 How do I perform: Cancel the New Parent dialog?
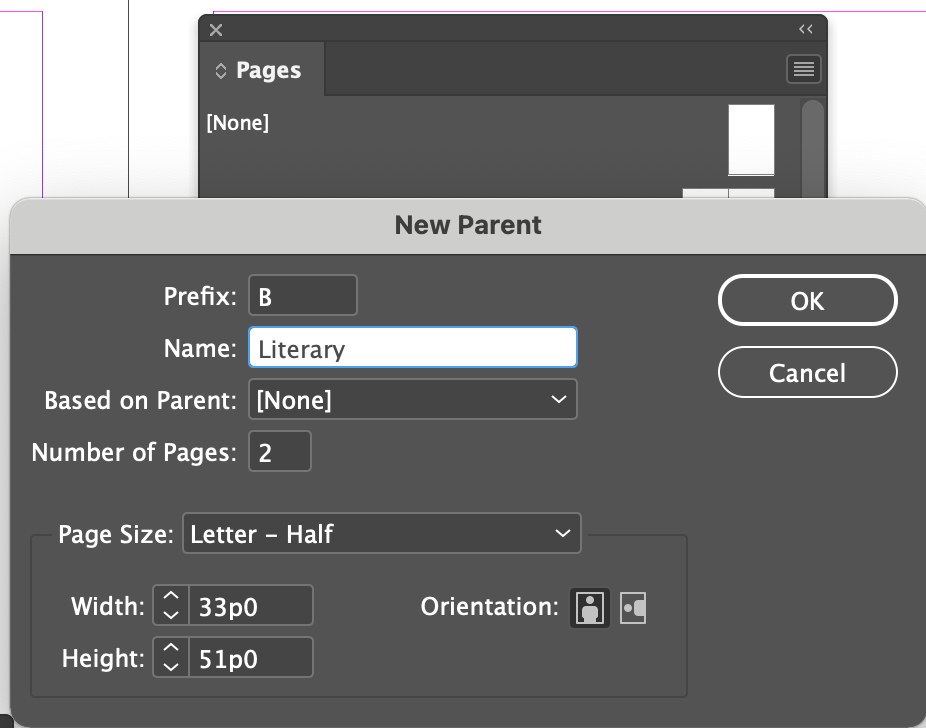(807, 373)
